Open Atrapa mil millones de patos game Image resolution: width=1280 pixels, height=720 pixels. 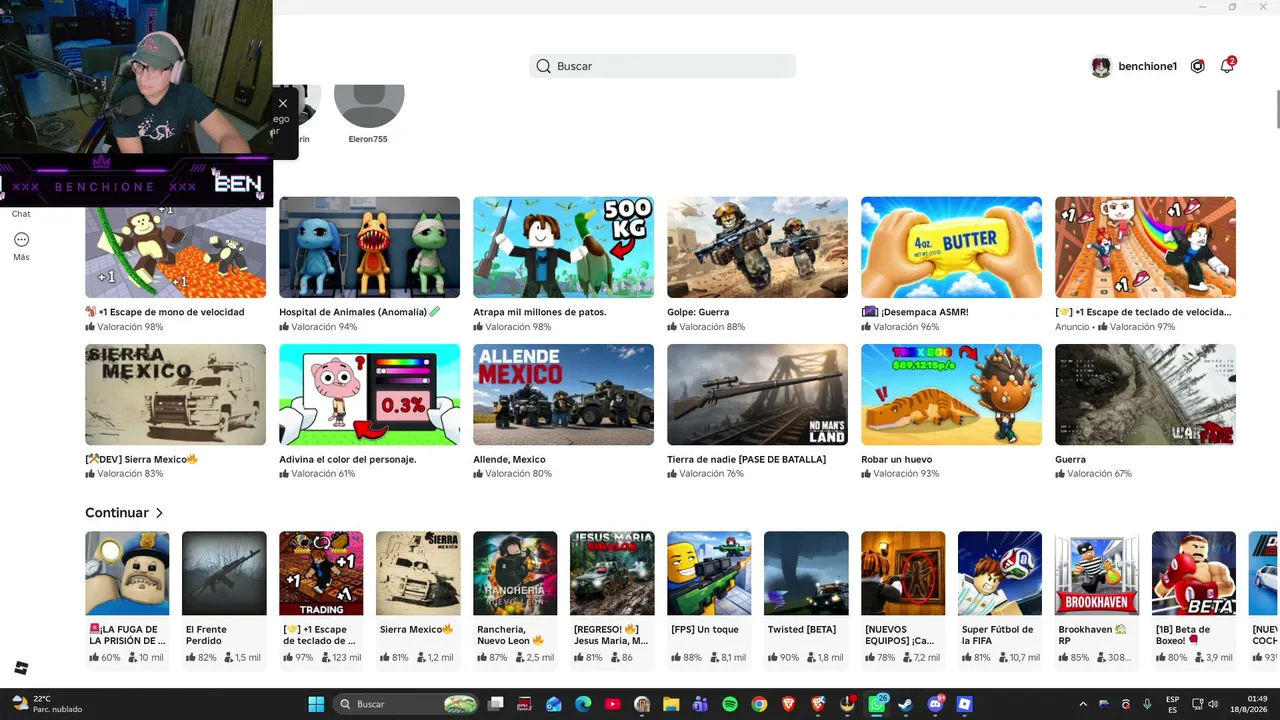tap(564, 247)
